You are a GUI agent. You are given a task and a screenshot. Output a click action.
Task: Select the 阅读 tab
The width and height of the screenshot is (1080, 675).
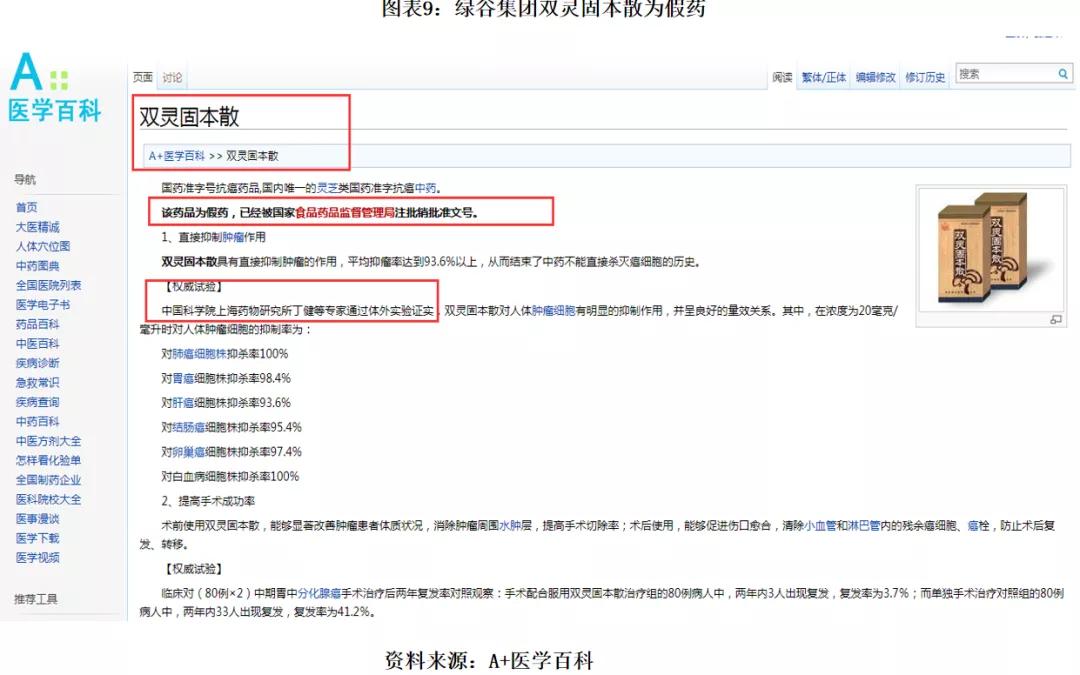782,77
